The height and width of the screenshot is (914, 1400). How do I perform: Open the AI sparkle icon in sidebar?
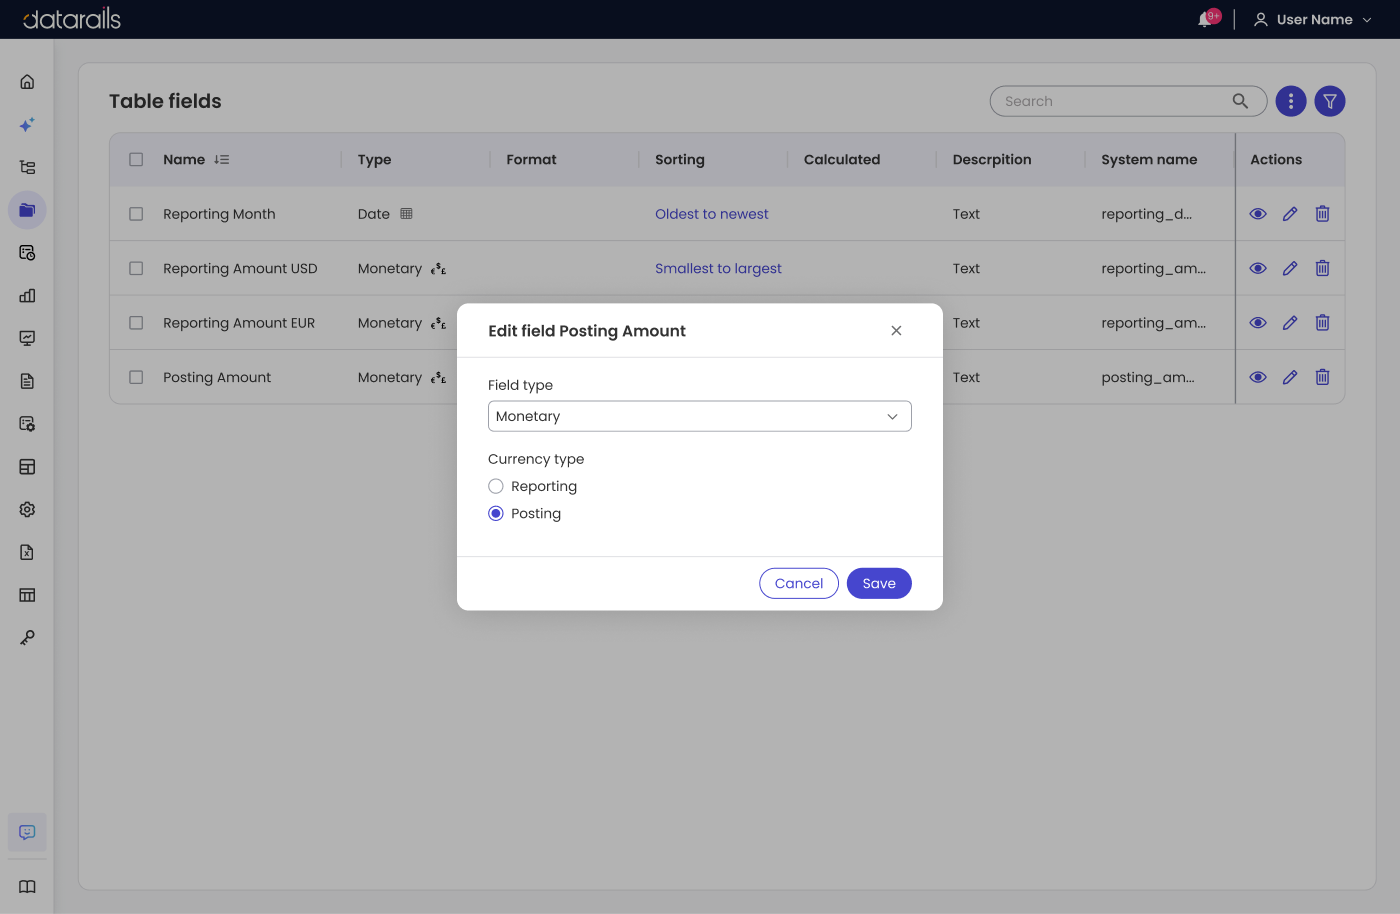coord(27,125)
